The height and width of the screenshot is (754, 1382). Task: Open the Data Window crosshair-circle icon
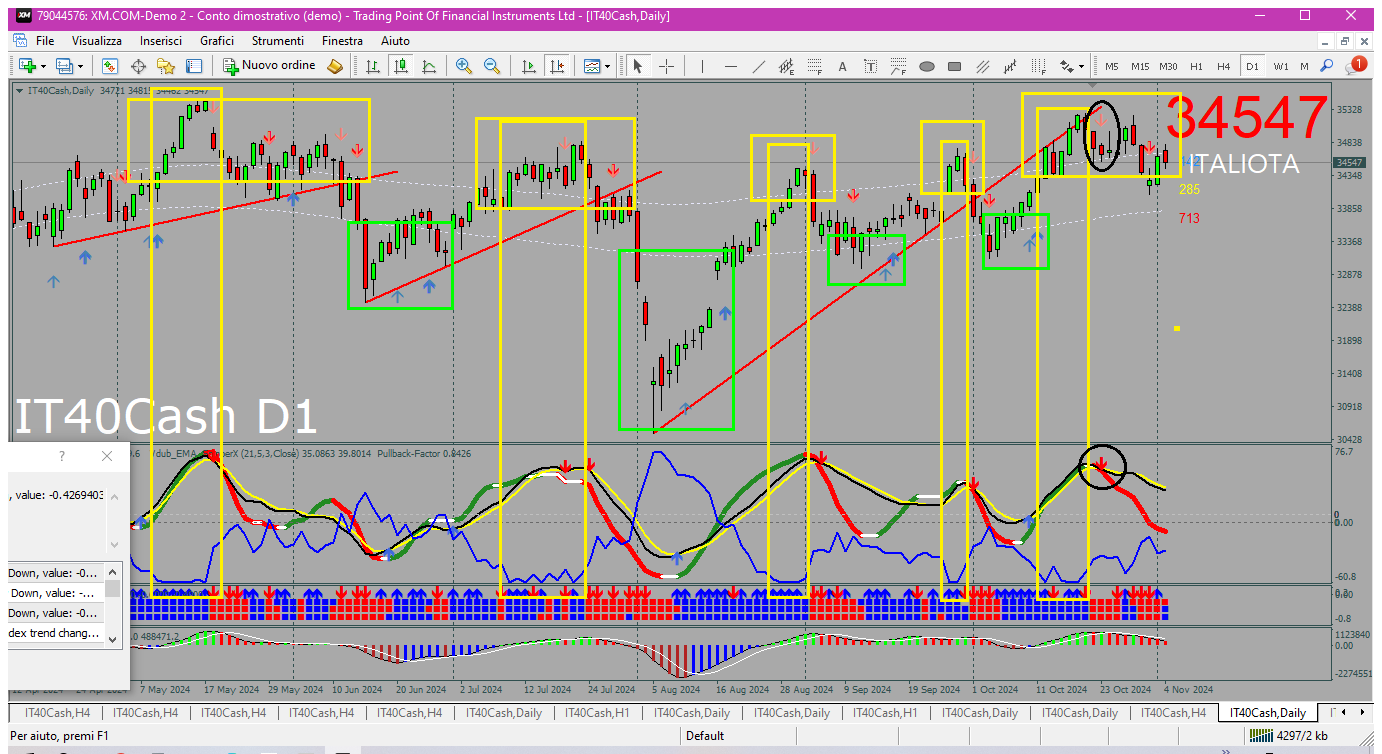coord(138,66)
